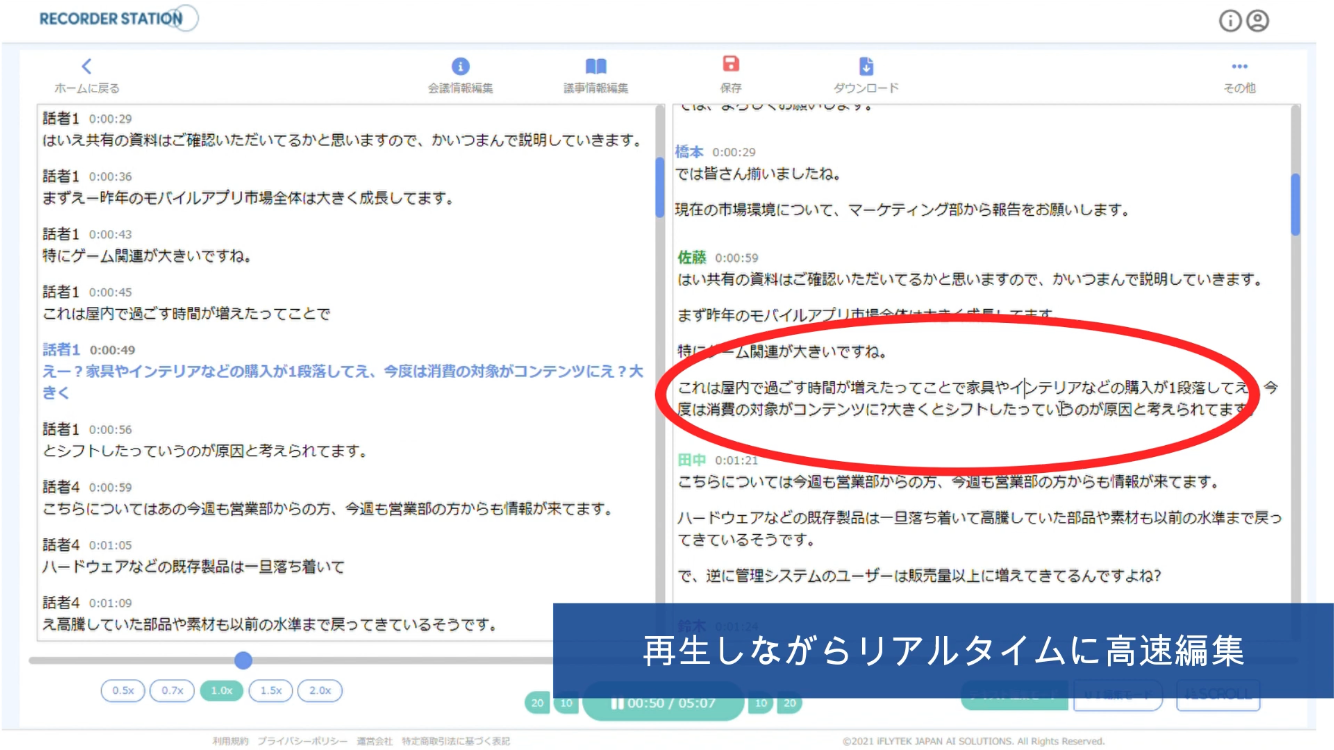Click left panel line 特にゲーム関連が大きいですね。
Image resolution: width=1334 pixels, height=750 pixels.
click(x=147, y=256)
